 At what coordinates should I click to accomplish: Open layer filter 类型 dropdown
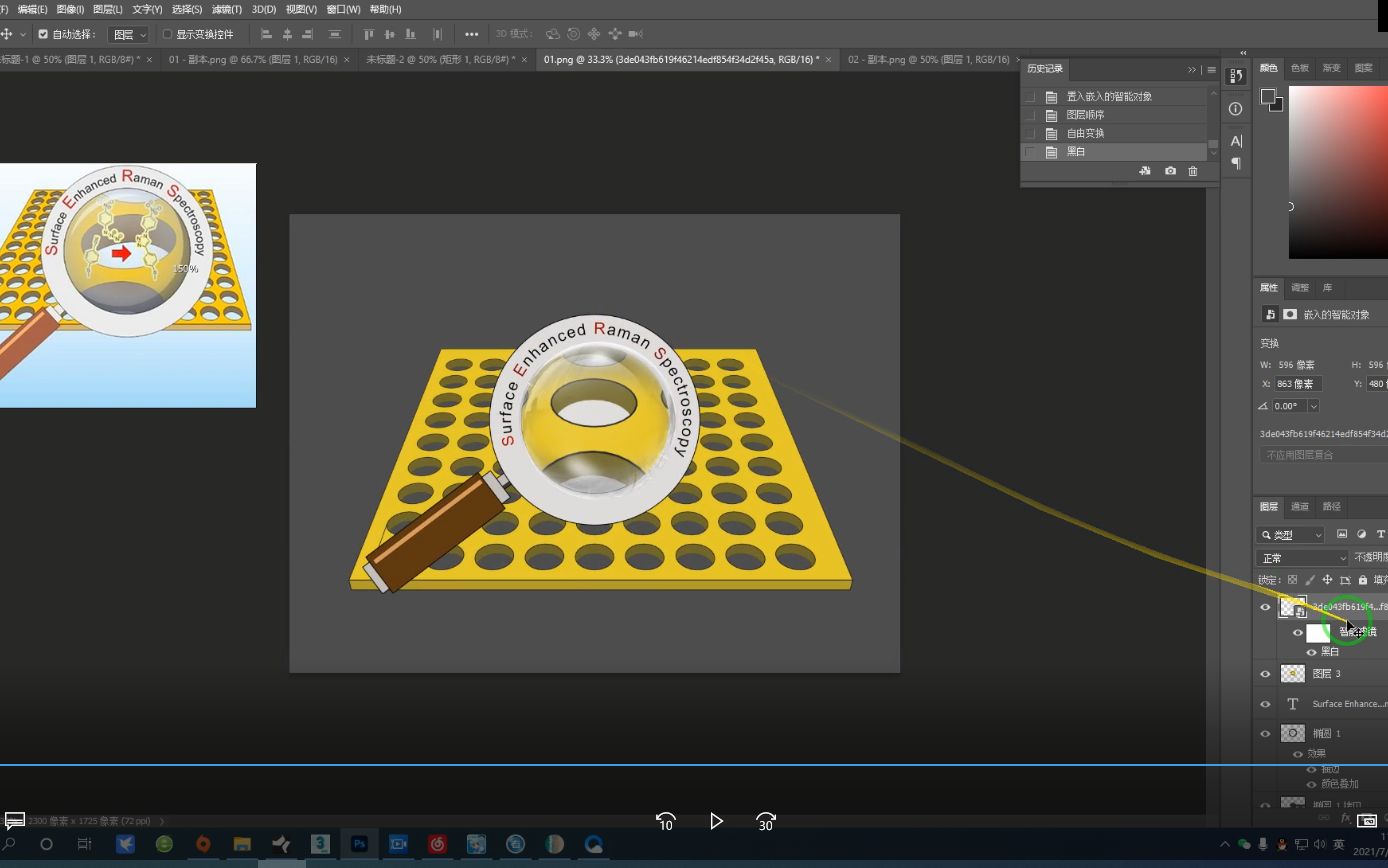pos(1291,535)
